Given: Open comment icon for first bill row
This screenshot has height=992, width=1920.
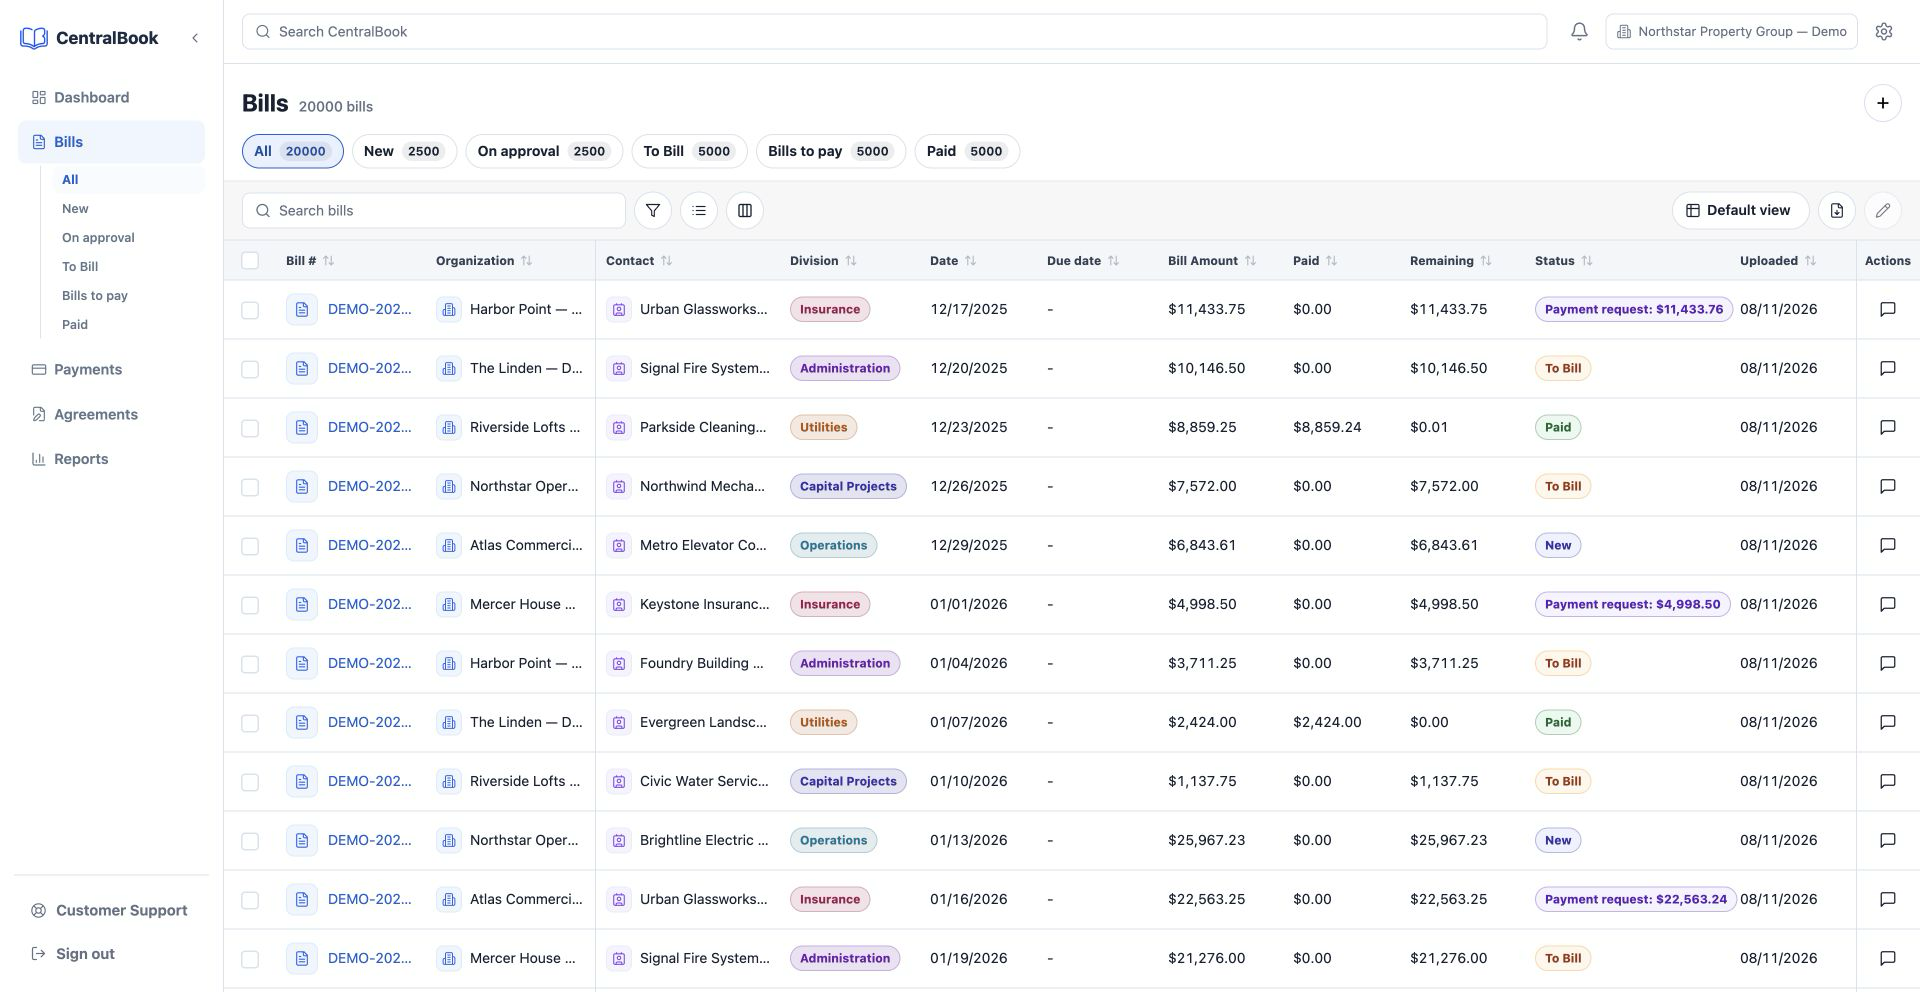Looking at the screenshot, I should pyautogui.click(x=1888, y=310).
